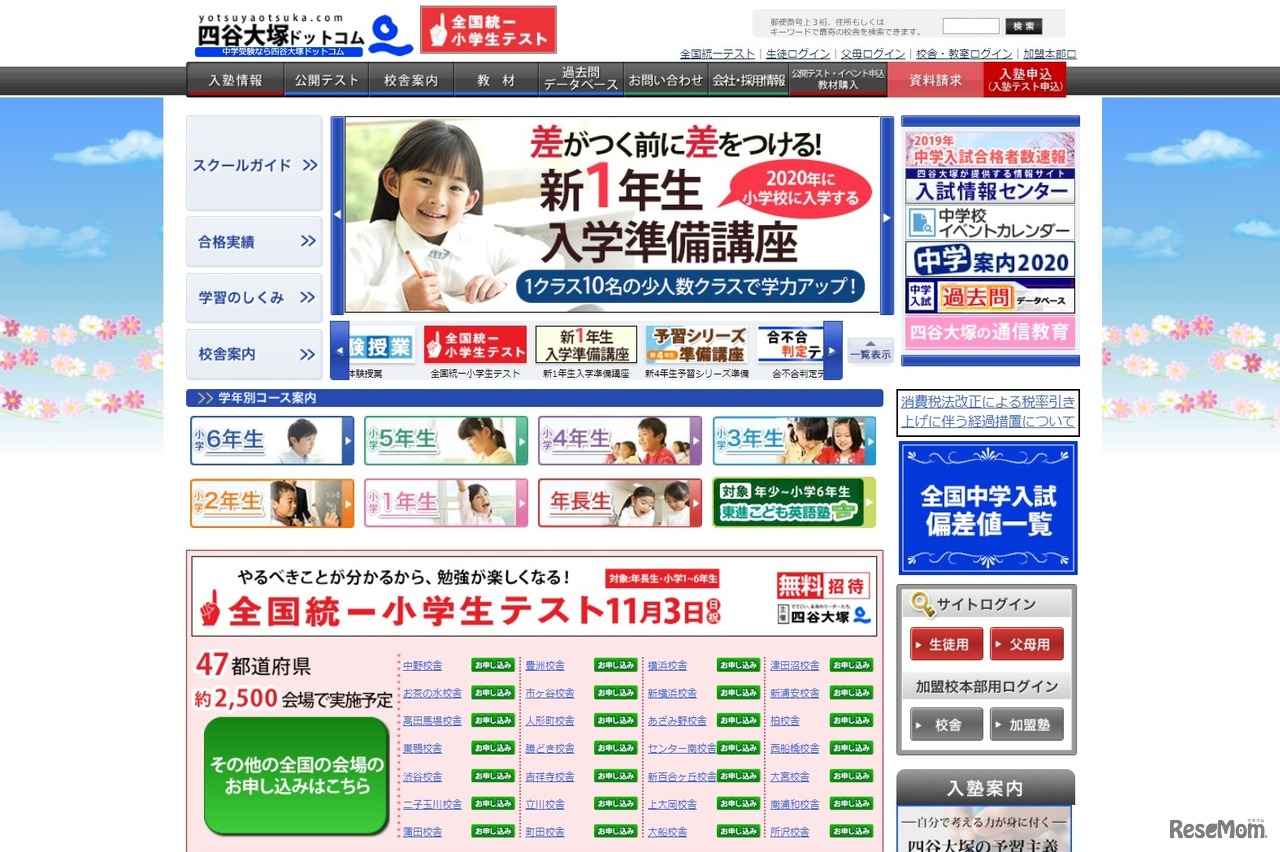
Task: Open the 全国統一小学生テスト banner beside the logo
Action: pos(488,29)
